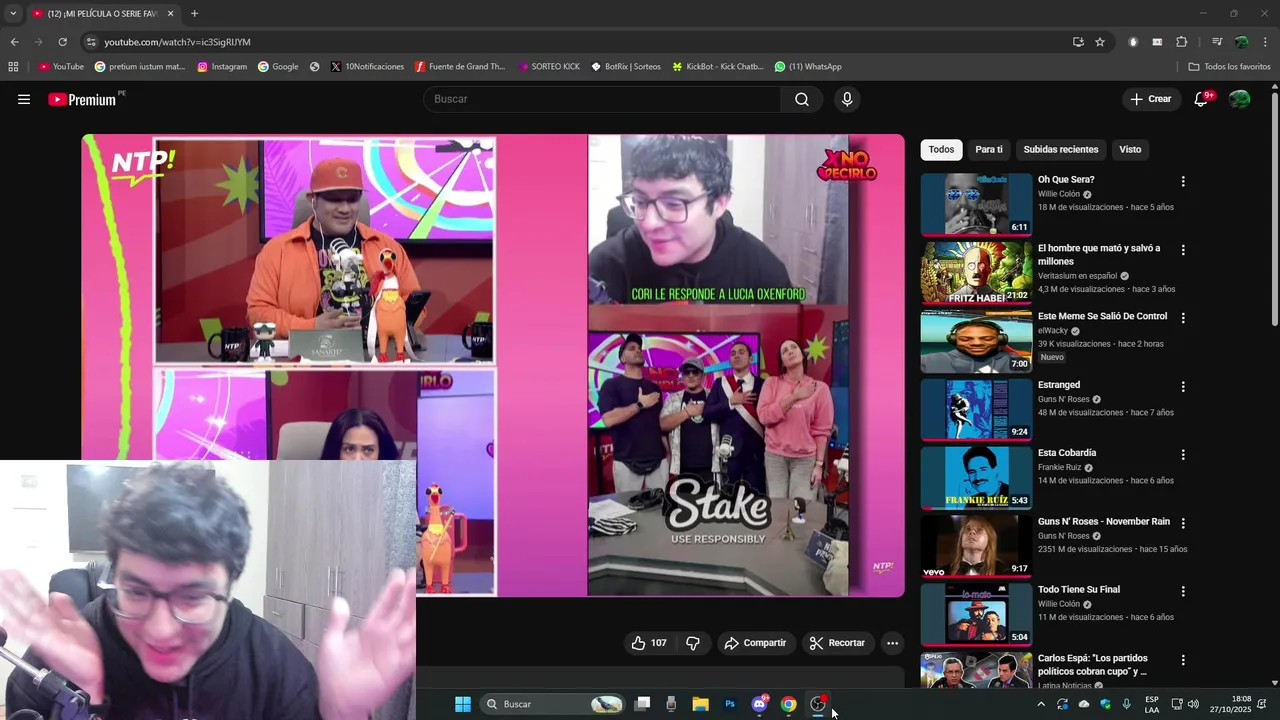Open Chrome from the taskbar
This screenshot has height=720, width=1280.
pos(789,704)
